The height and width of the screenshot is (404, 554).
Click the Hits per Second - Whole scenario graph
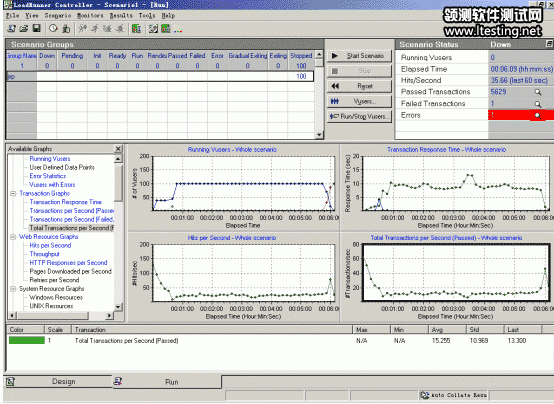point(233,277)
